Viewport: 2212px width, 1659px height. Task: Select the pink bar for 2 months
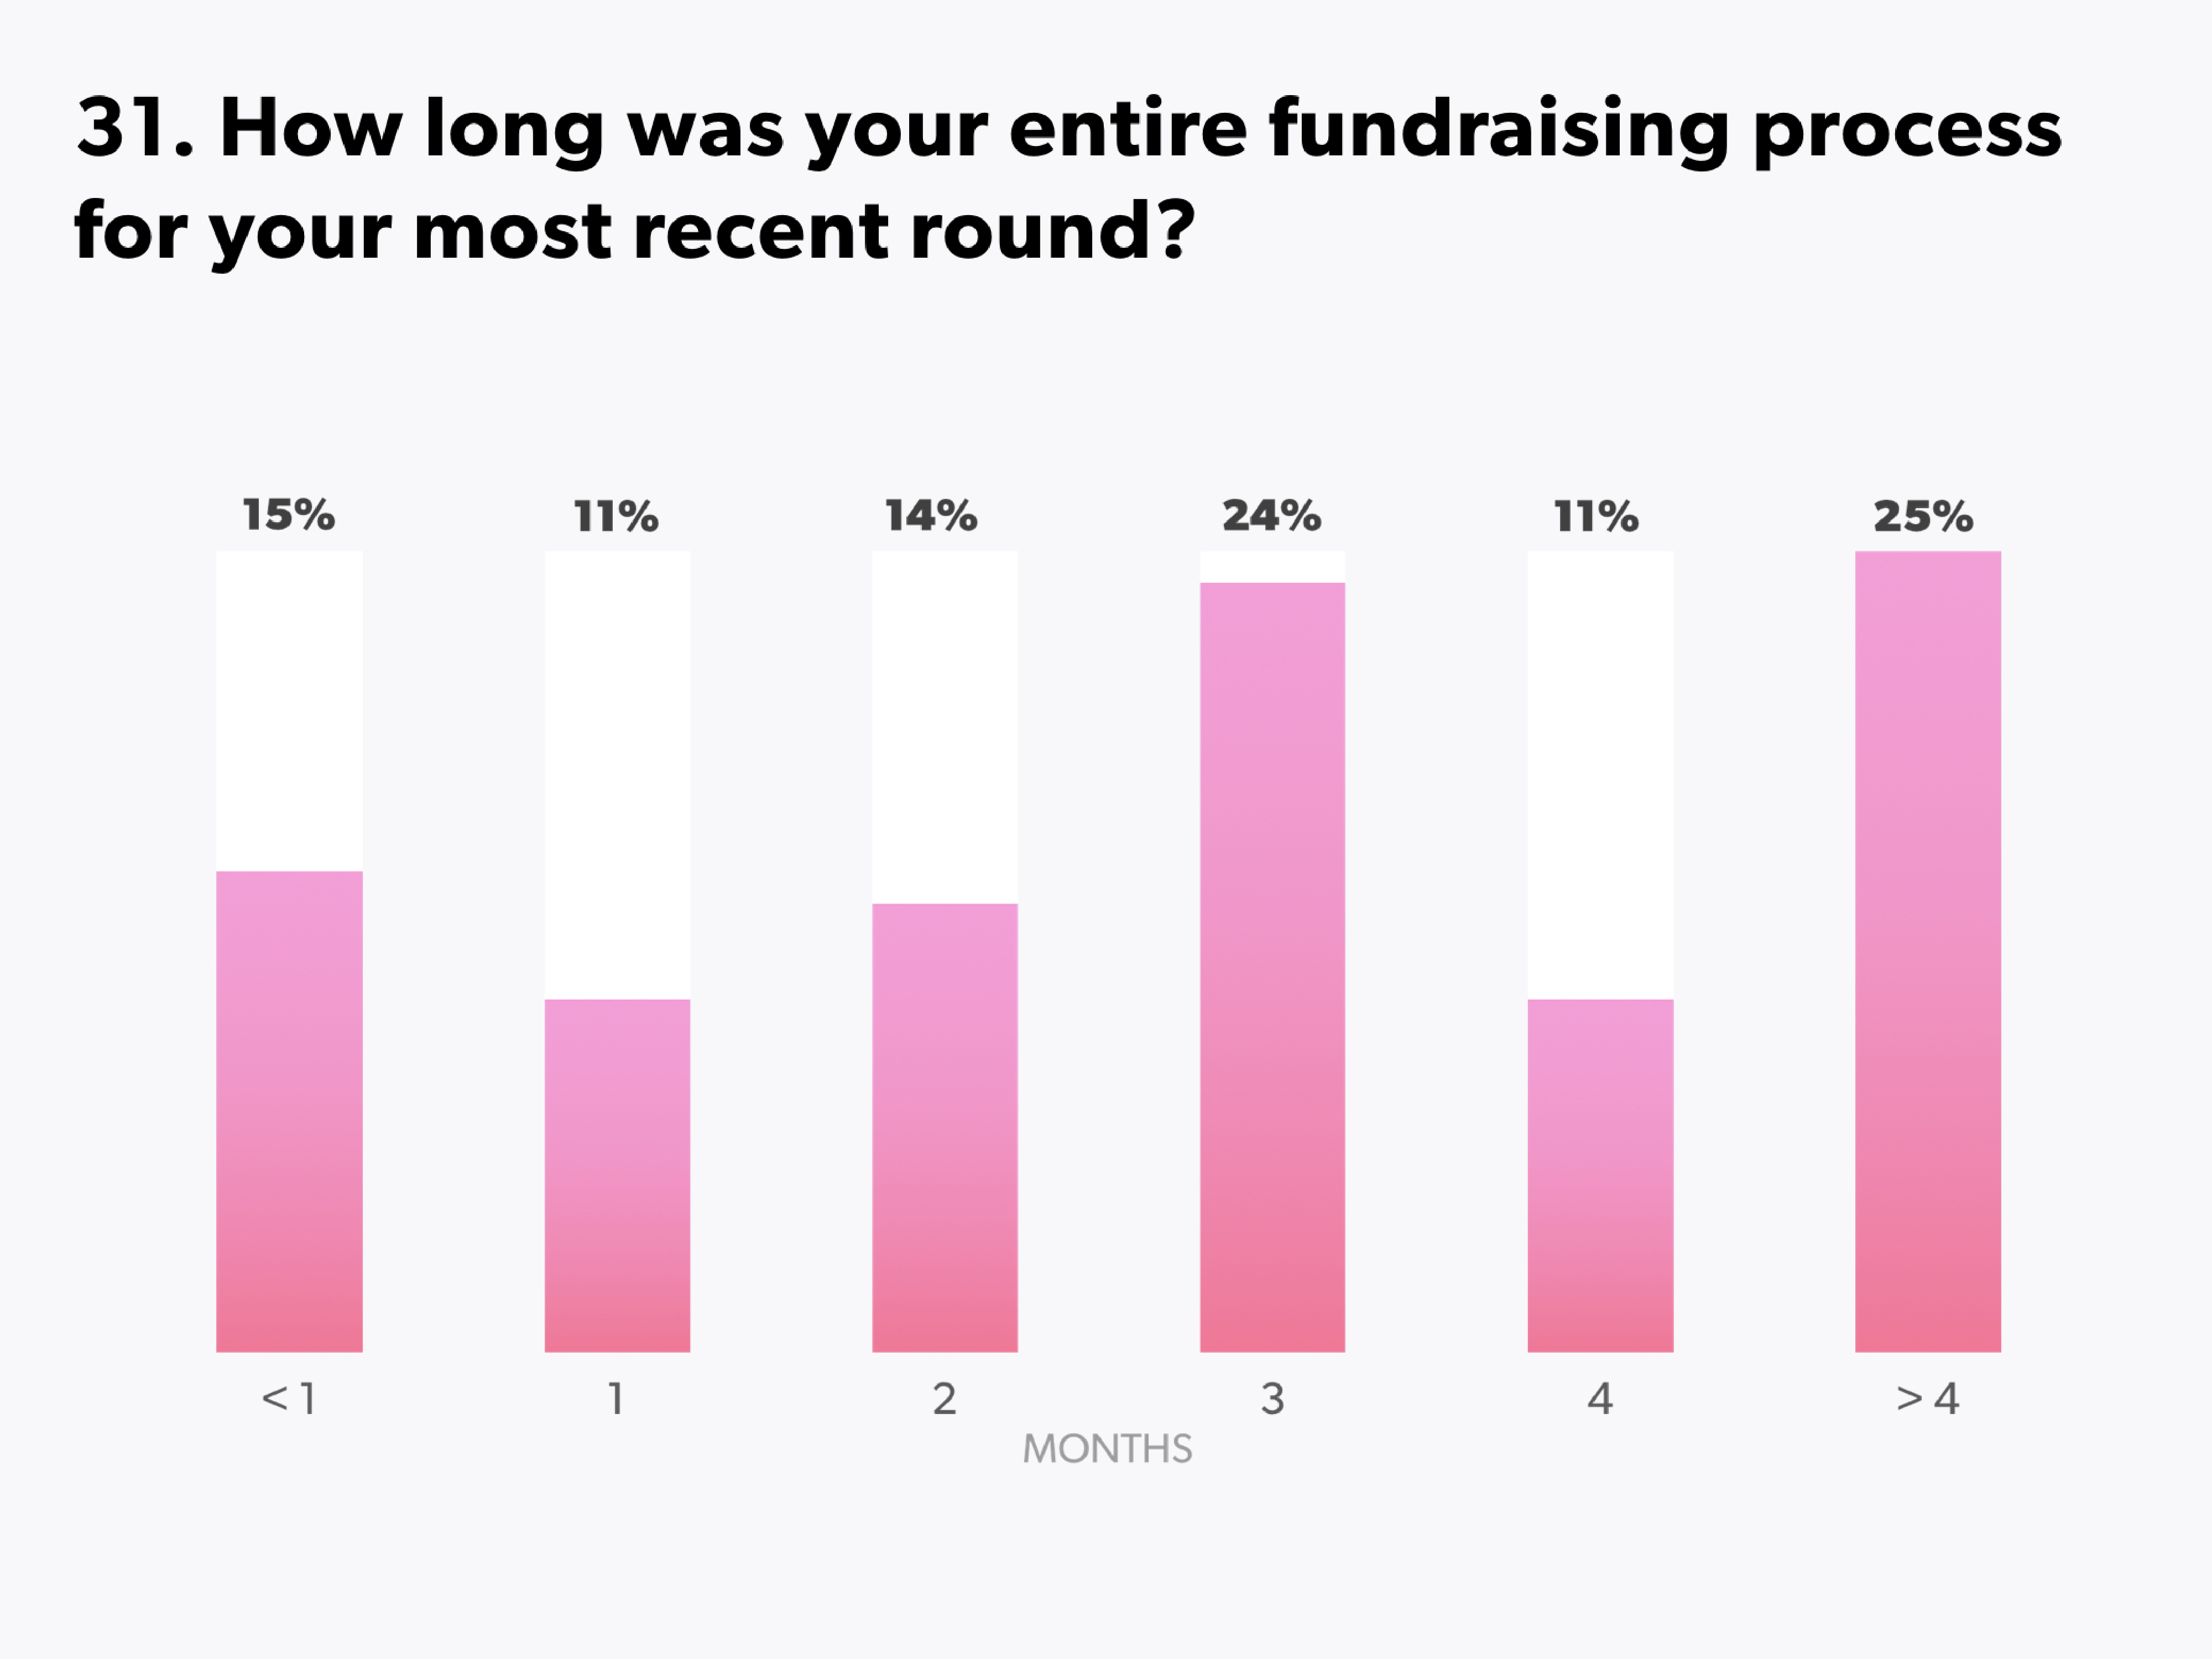944,1127
